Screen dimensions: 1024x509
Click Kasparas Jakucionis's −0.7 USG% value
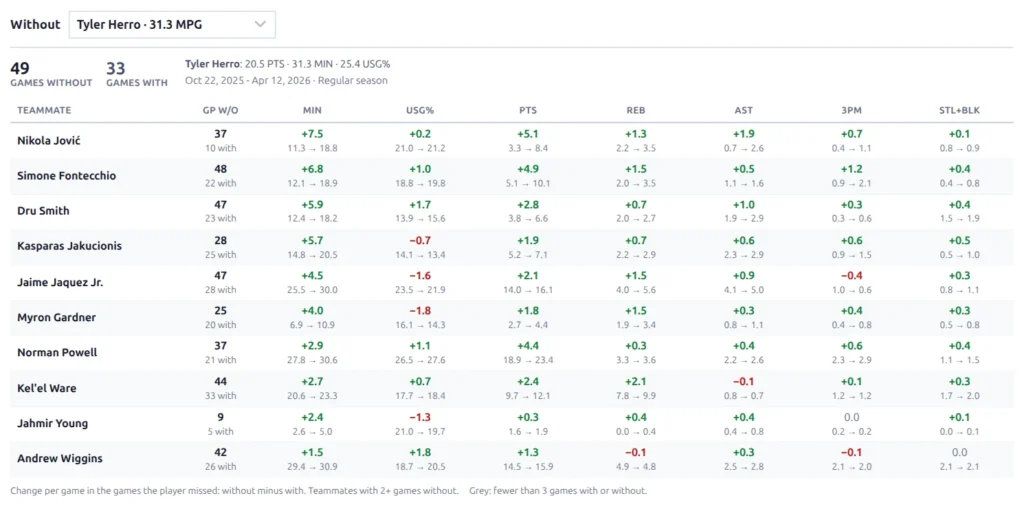coord(419,240)
